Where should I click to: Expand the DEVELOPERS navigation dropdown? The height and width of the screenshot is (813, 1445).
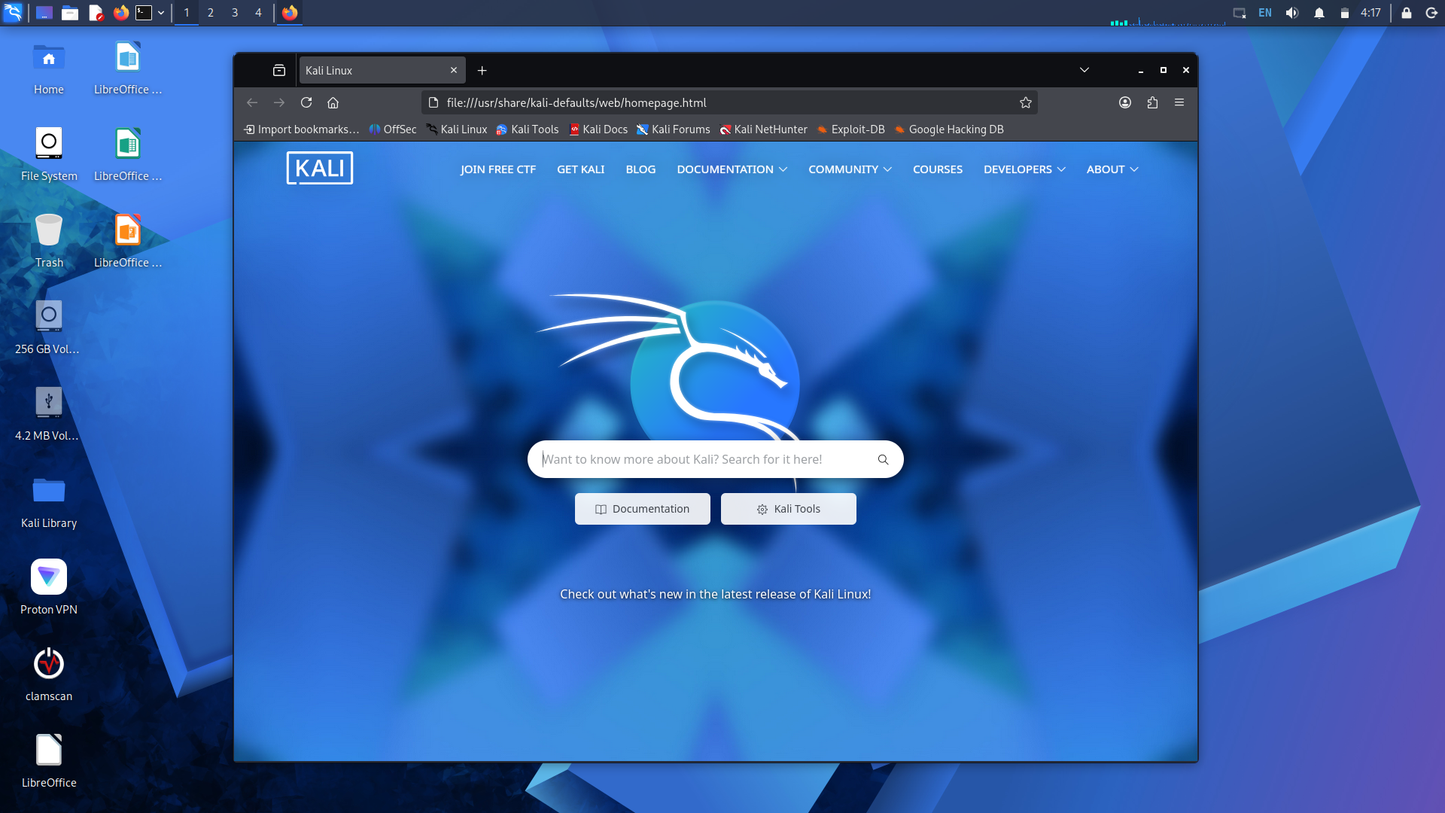(x=1024, y=169)
